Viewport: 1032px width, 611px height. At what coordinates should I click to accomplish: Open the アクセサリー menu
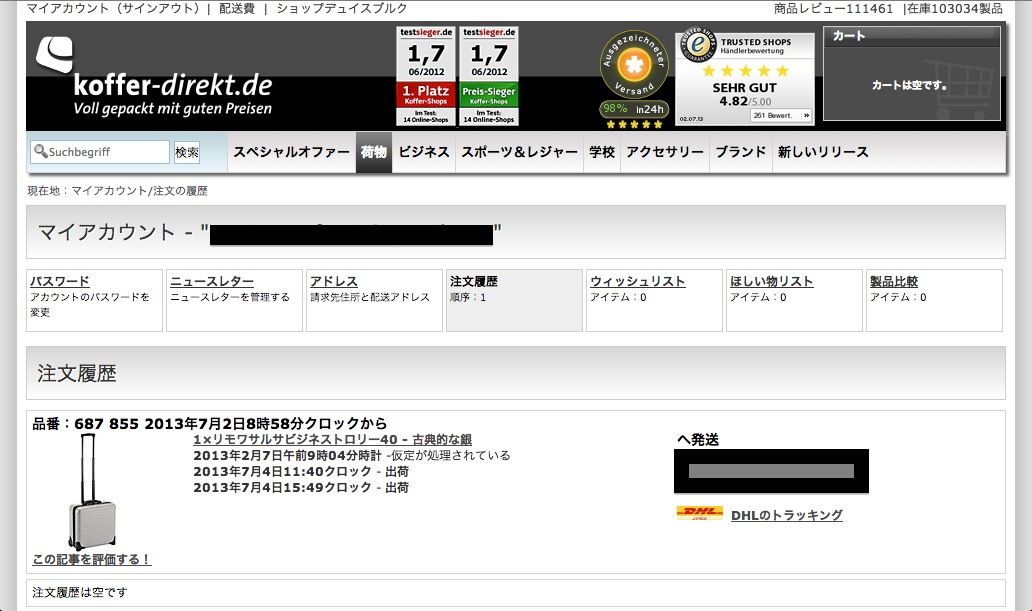click(x=665, y=152)
